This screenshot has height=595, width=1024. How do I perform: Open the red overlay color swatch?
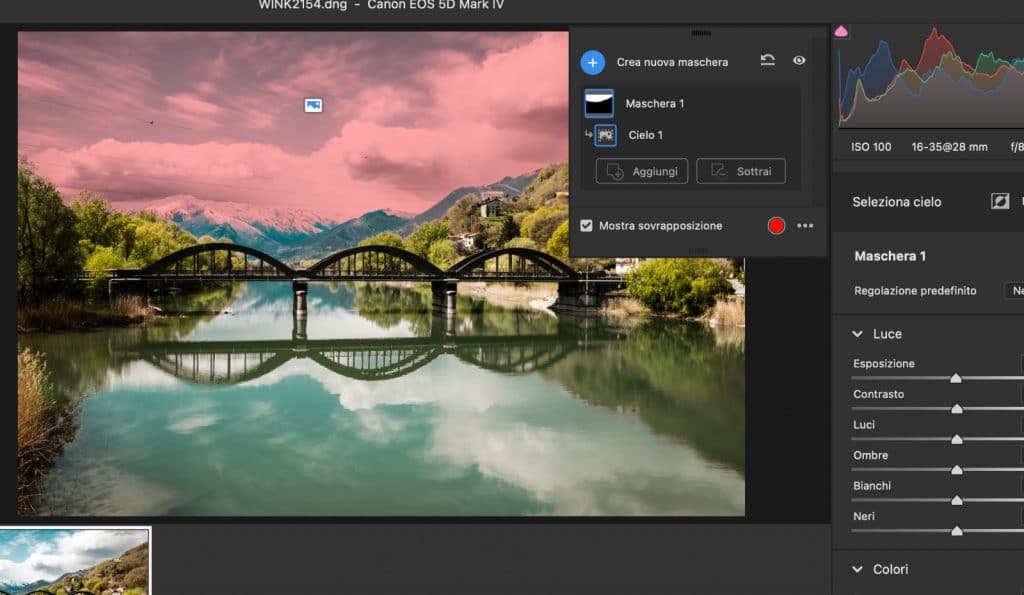tap(776, 226)
